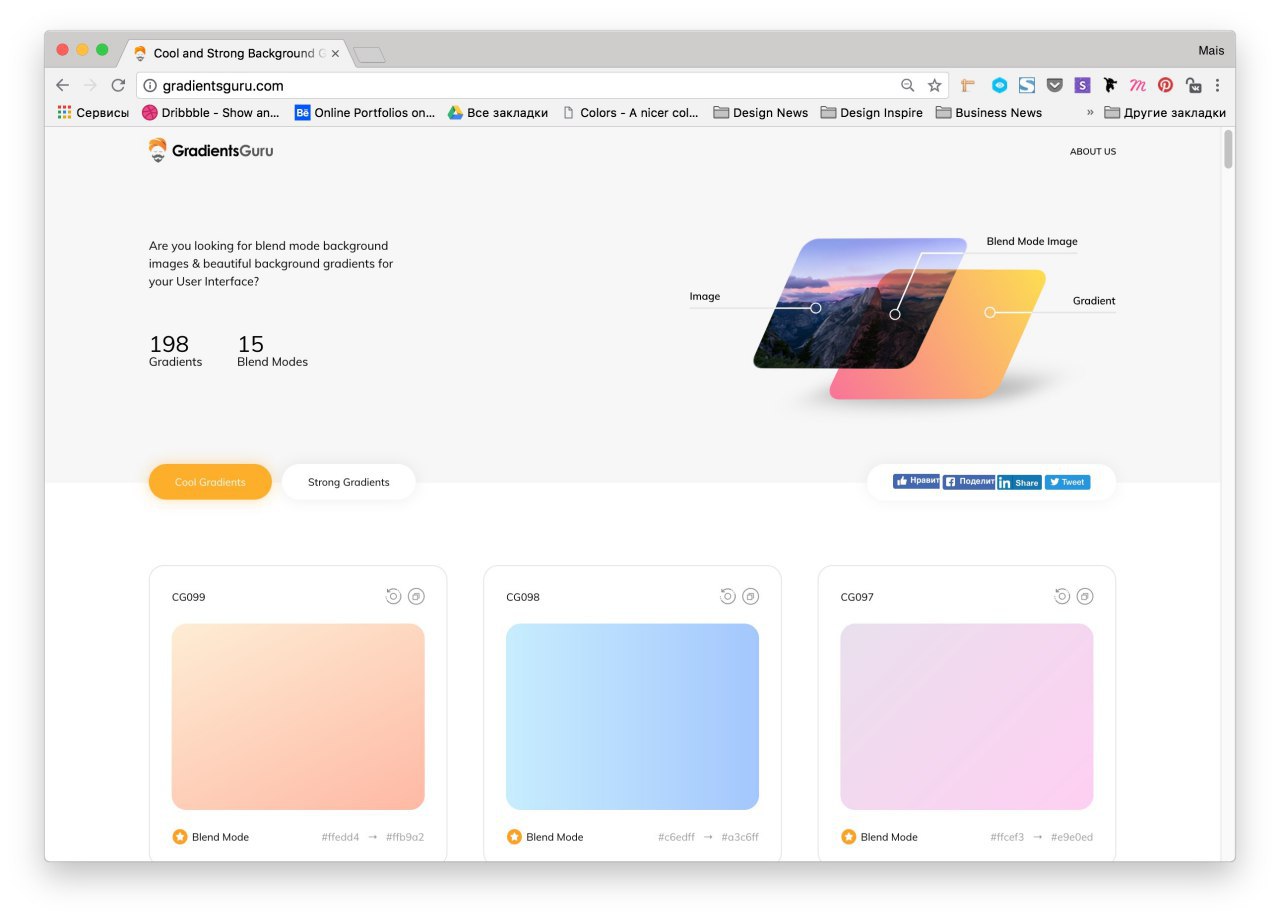
Task: Switch to the Cool Gradients tab
Action: [210, 482]
